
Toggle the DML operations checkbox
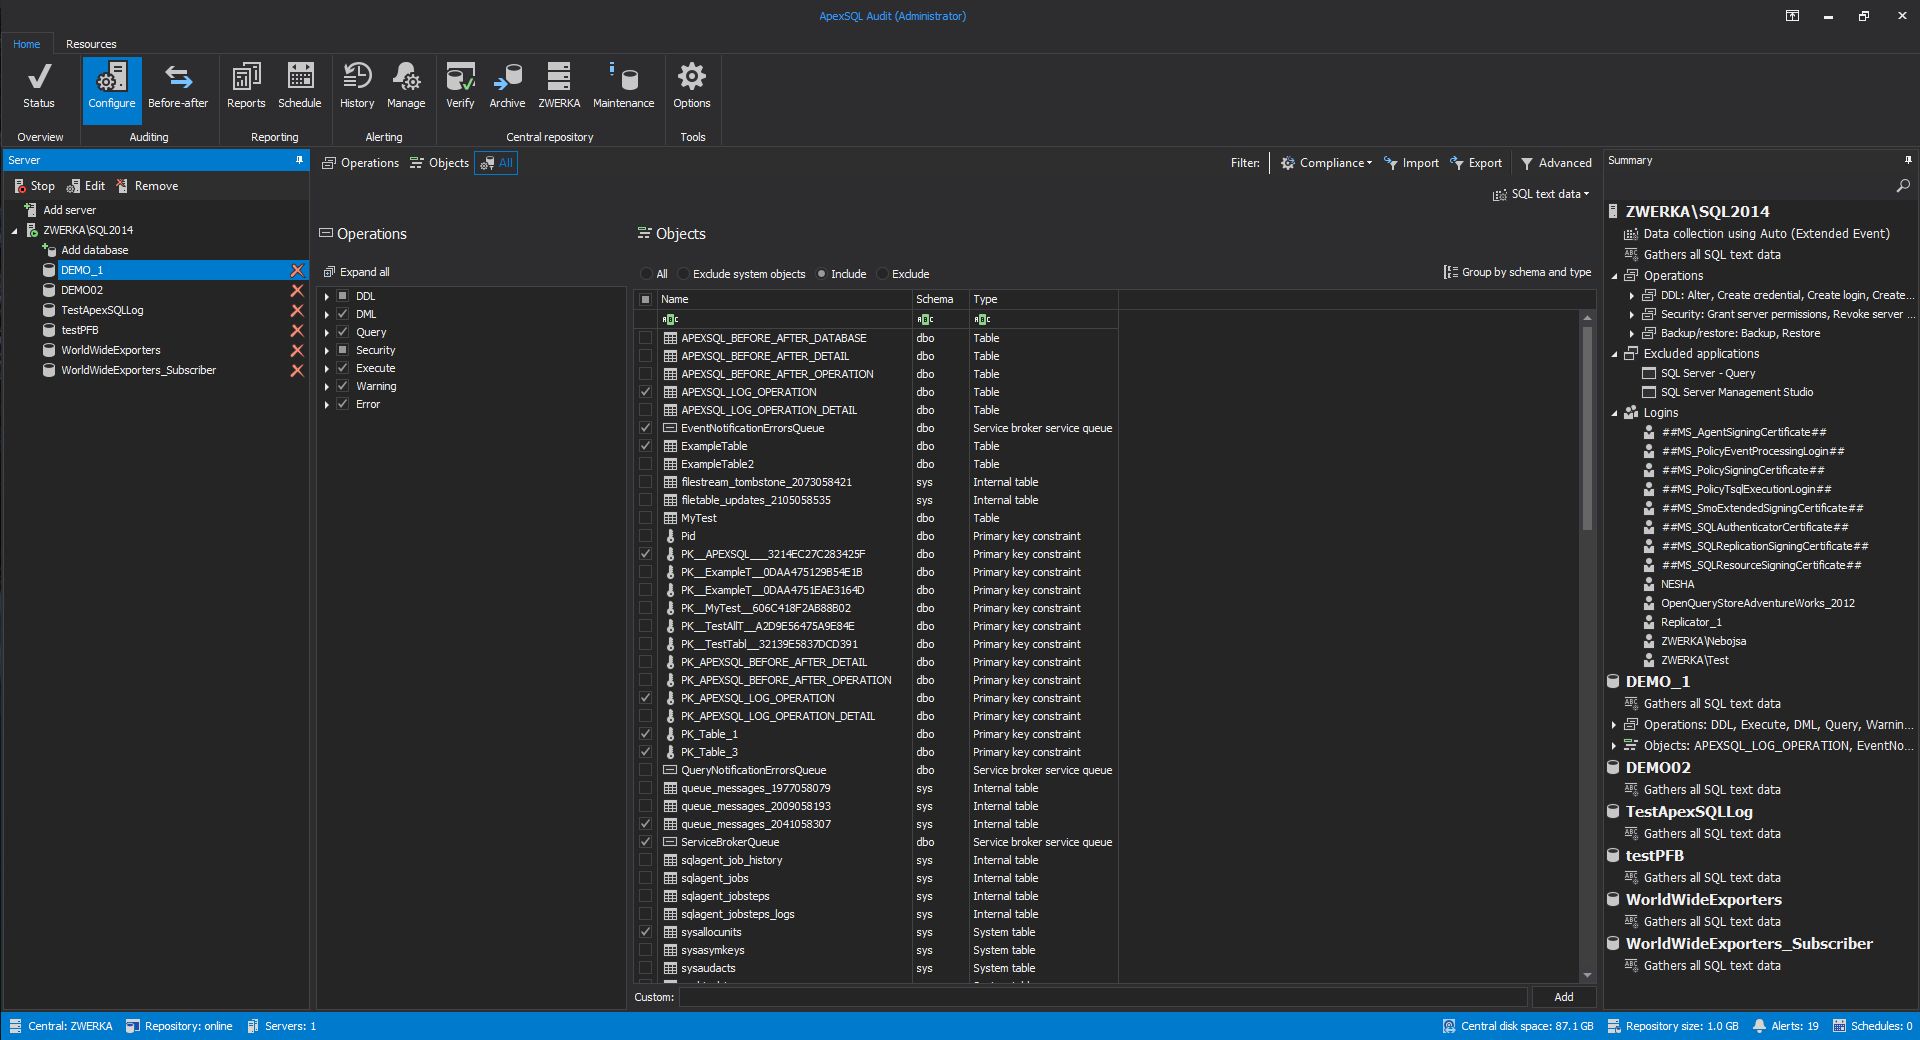click(x=342, y=314)
